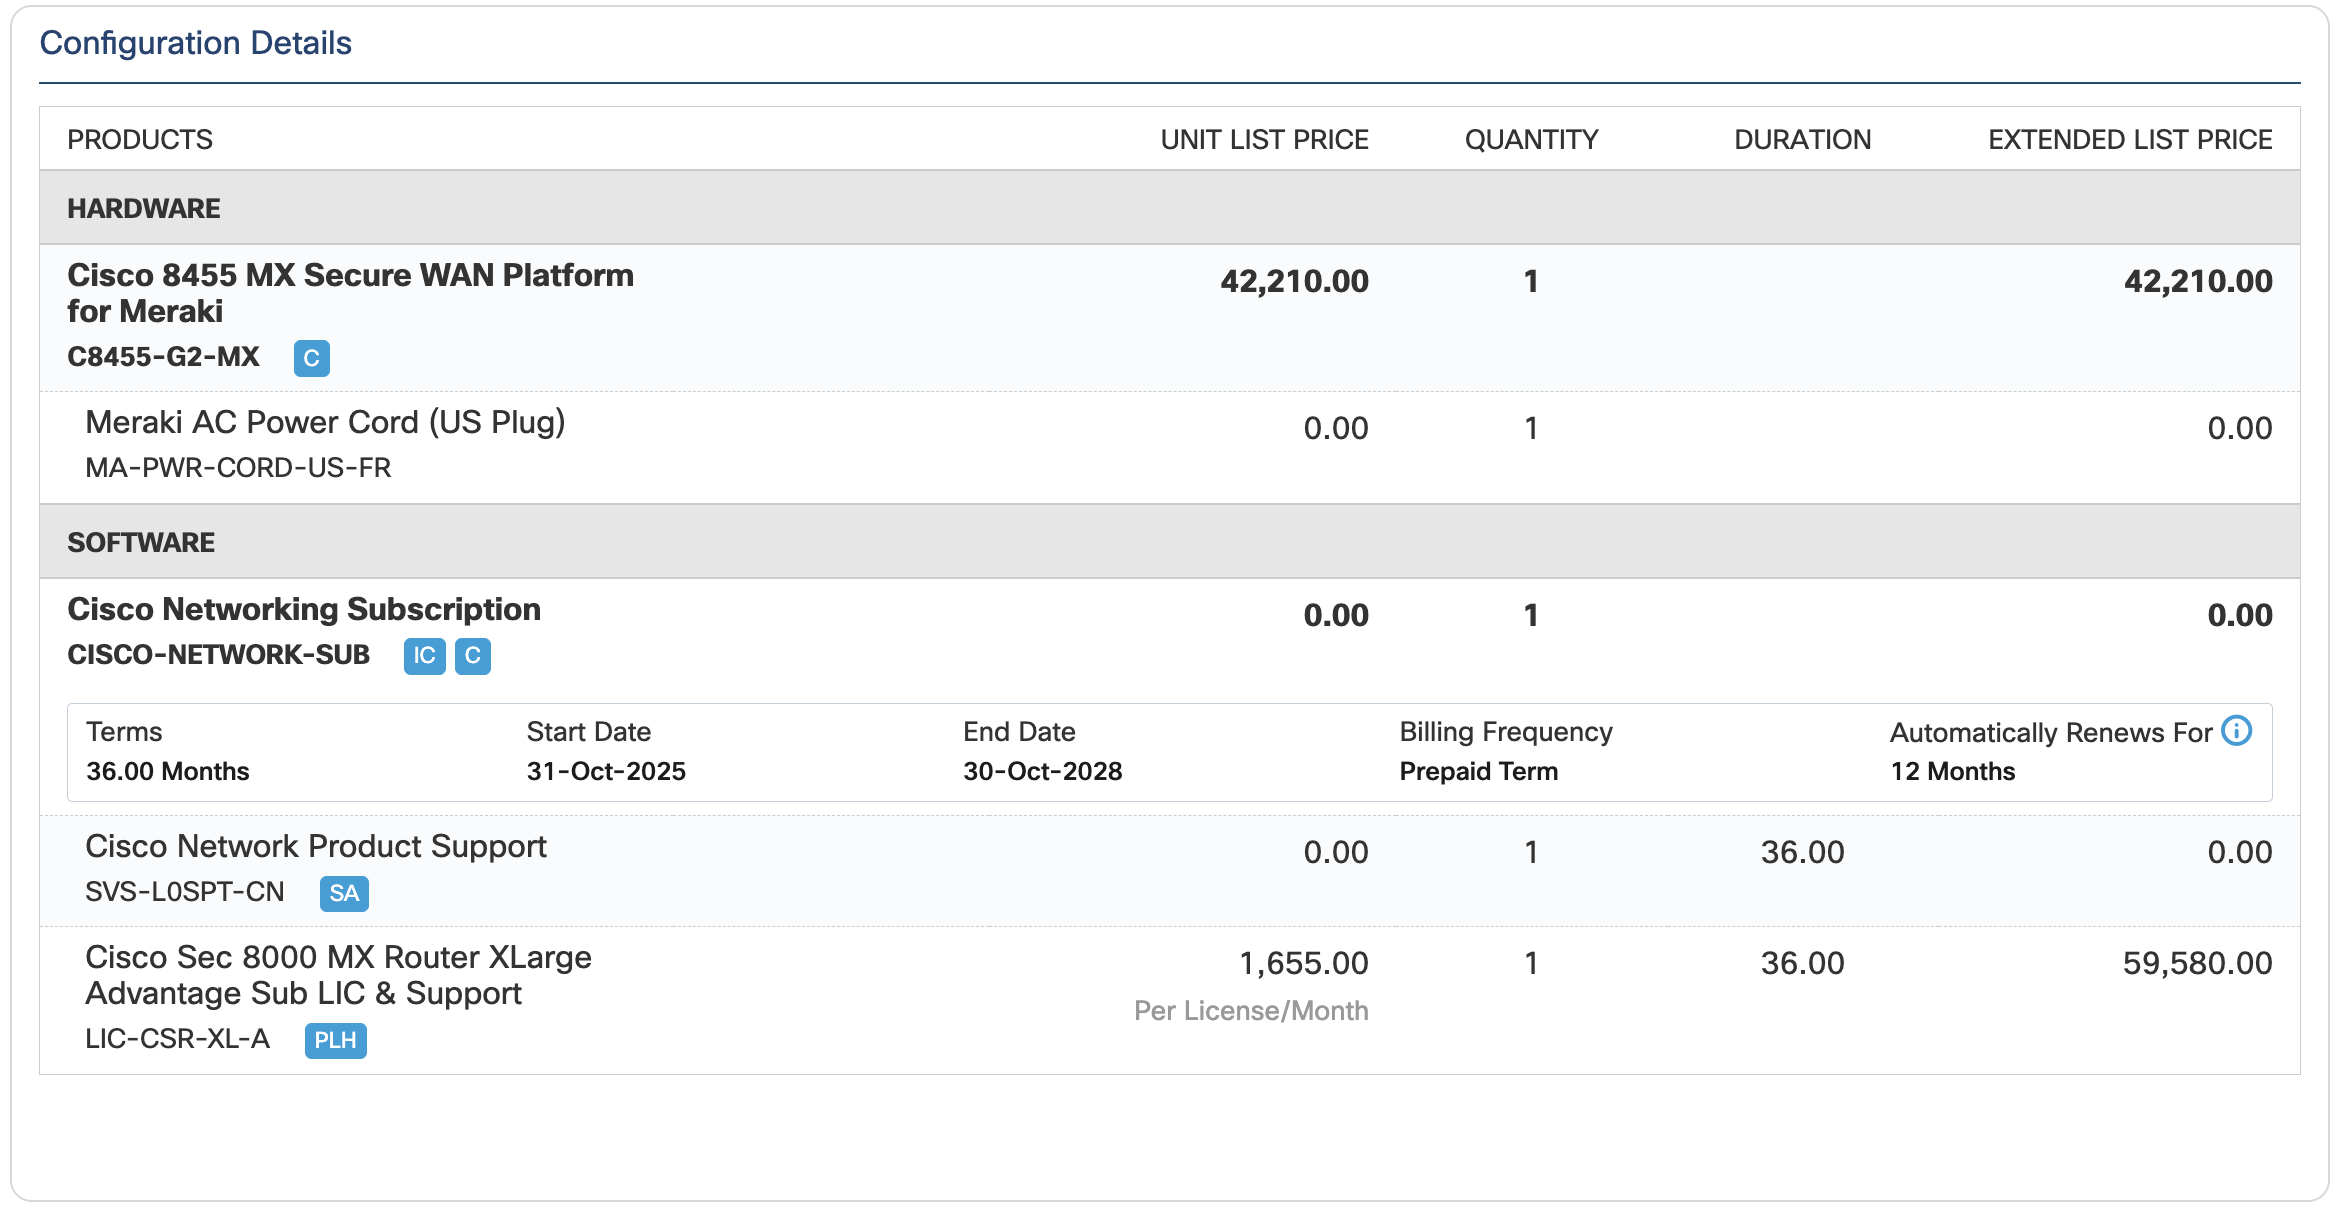
Task: Click the IC badge beside CISCO-NETWORK-SUB
Action: pyautogui.click(x=424, y=656)
